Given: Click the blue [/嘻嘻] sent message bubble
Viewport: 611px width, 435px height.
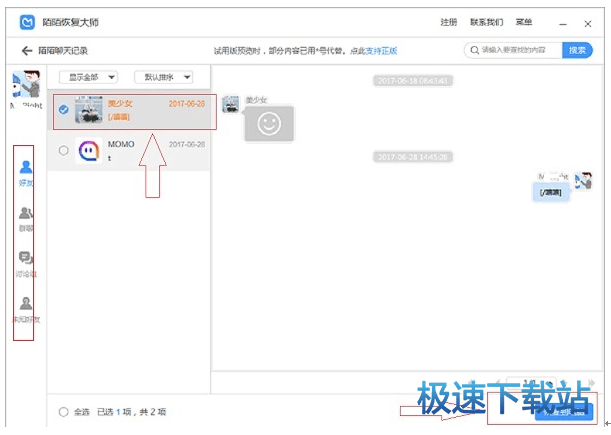Looking at the screenshot, I should pyautogui.click(x=551, y=192).
